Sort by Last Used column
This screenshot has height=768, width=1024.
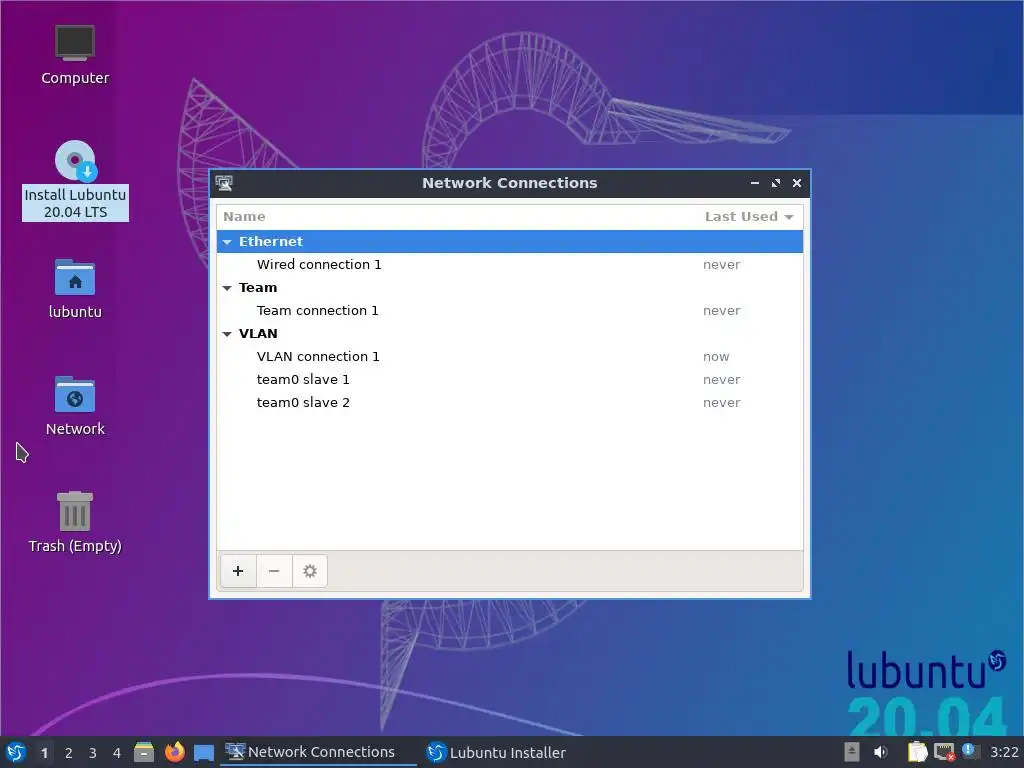click(748, 217)
